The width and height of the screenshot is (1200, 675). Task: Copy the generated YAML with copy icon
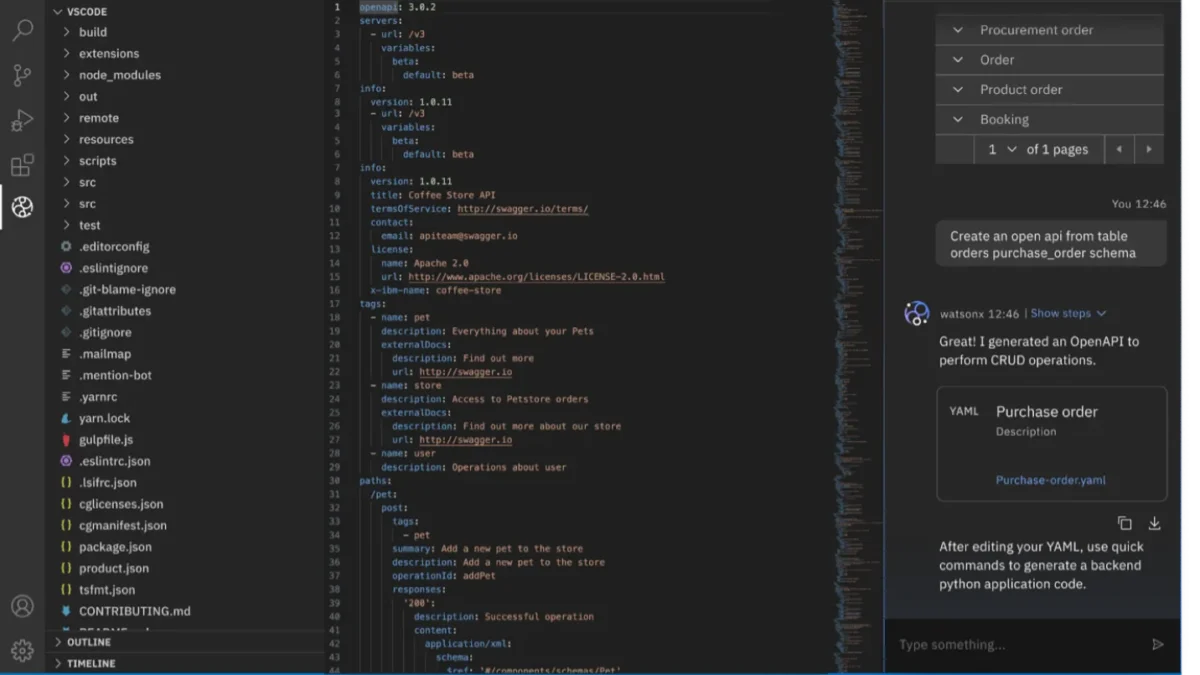point(1125,523)
